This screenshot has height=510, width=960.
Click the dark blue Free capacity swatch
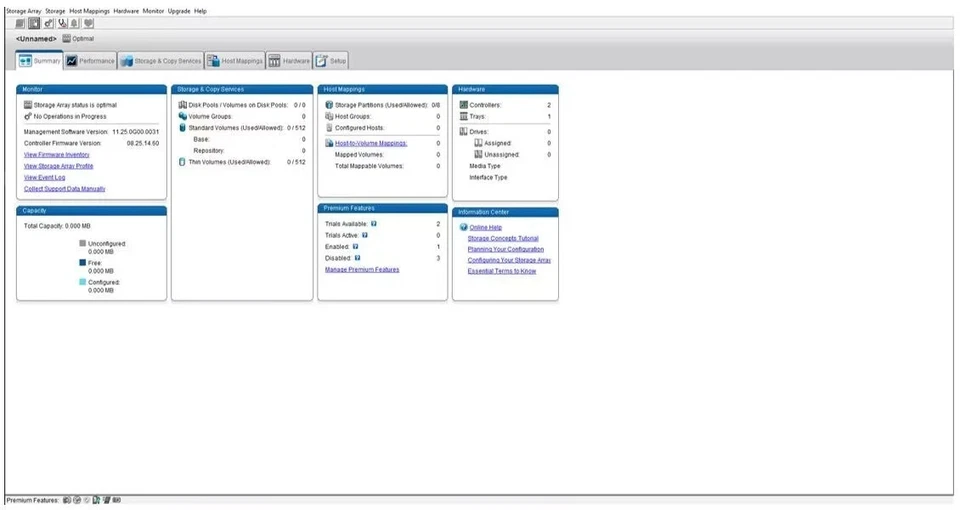pyautogui.click(x=83, y=262)
